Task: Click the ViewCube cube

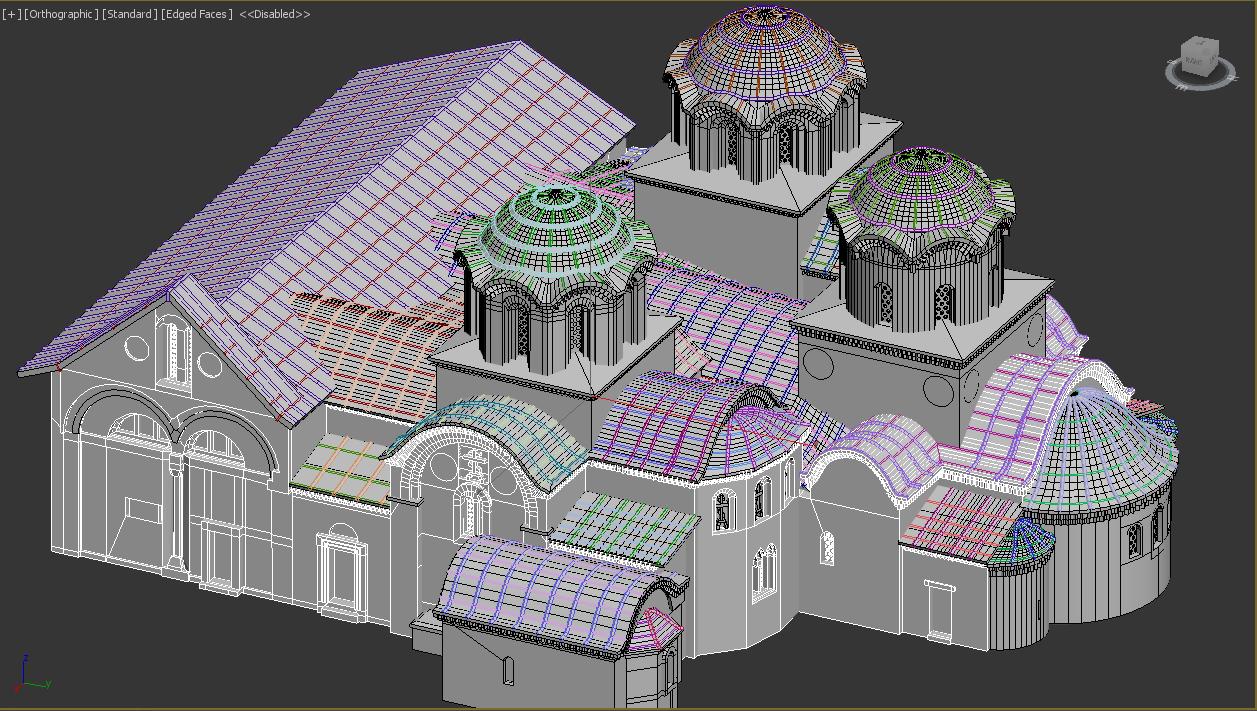Action: pyautogui.click(x=1198, y=58)
